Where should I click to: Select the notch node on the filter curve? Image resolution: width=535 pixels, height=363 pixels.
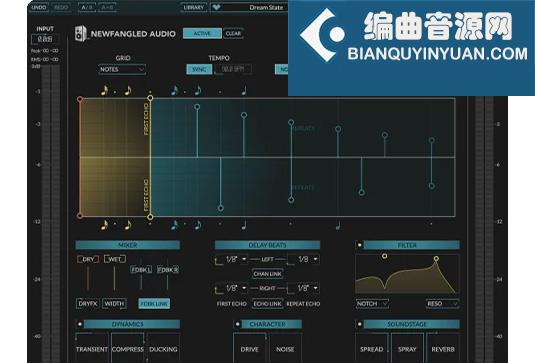coord(385,256)
